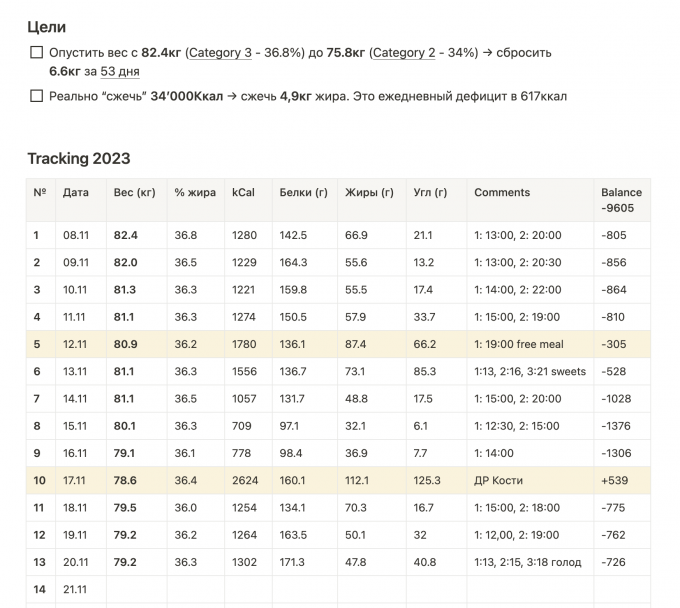The height and width of the screenshot is (608, 680).
Task: Select the "kCal" column header
Action: point(243,192)
